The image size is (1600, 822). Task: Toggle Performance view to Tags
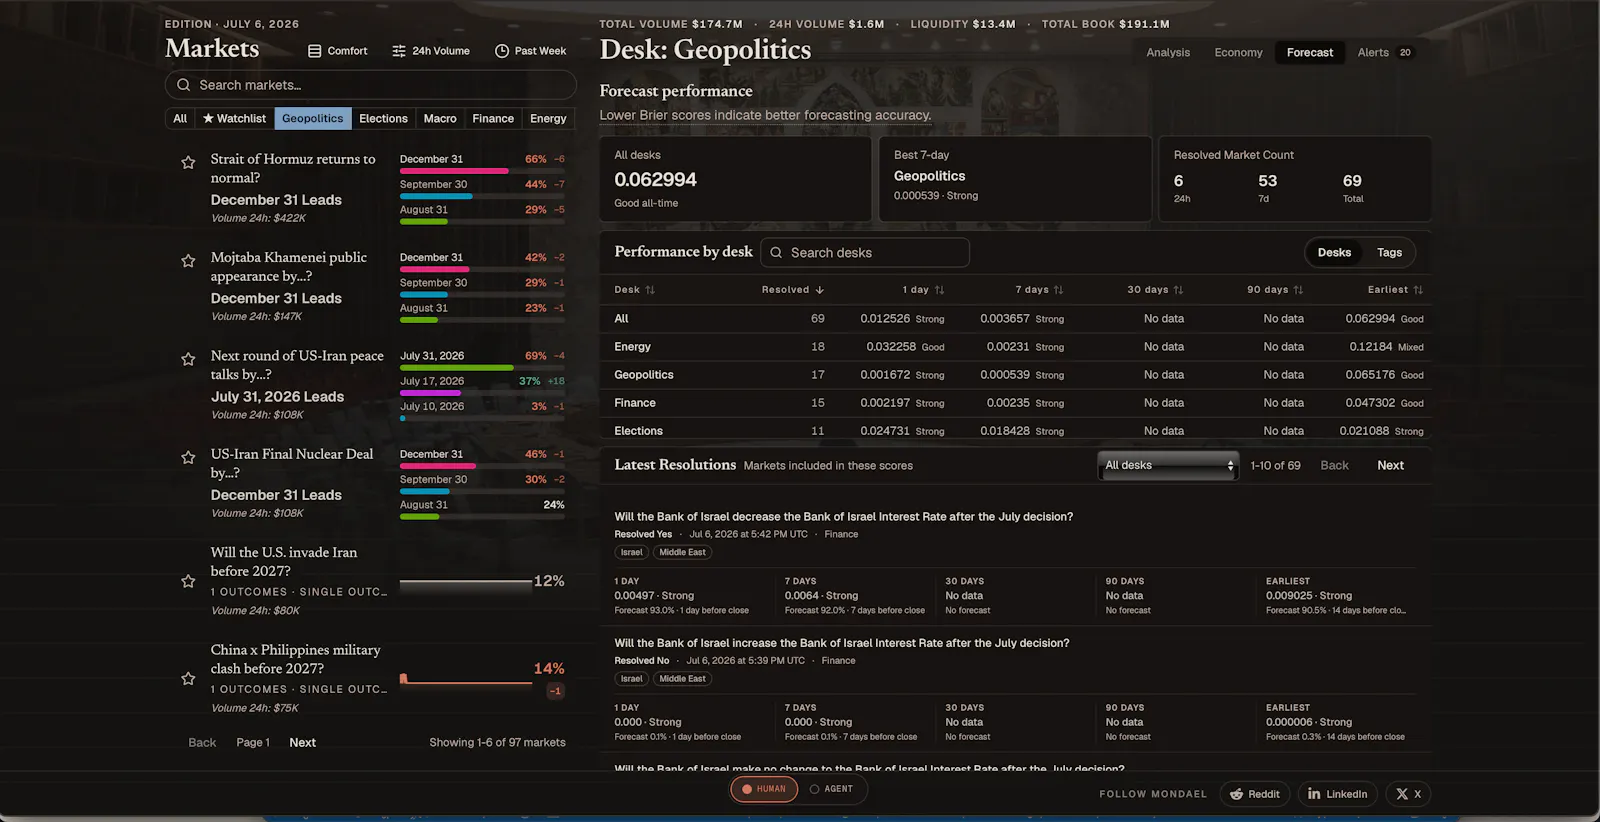pos(1389,253)
